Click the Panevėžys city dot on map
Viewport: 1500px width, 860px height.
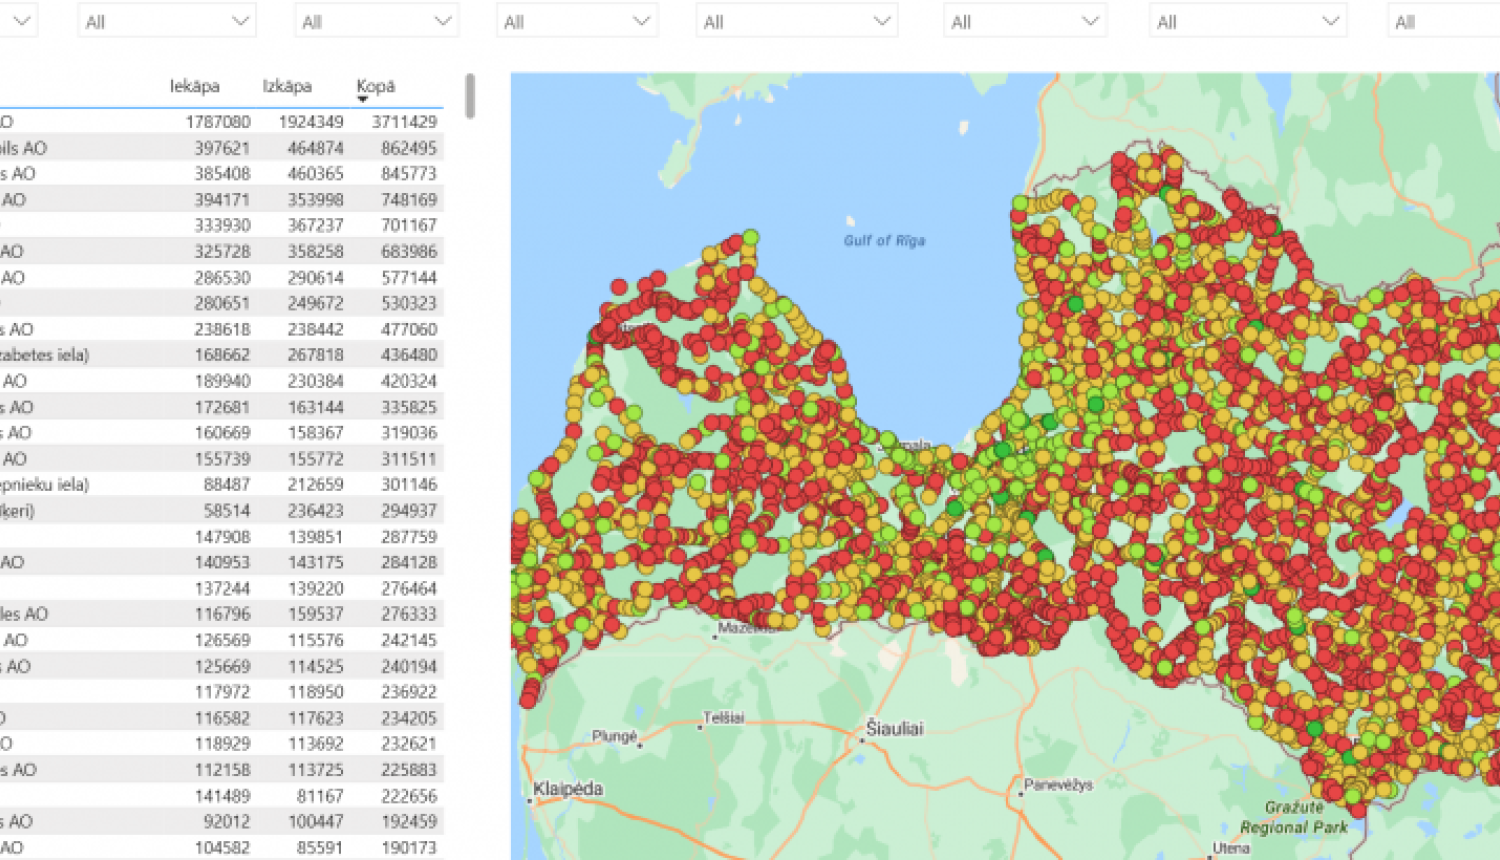click(x=1021, y=794)
